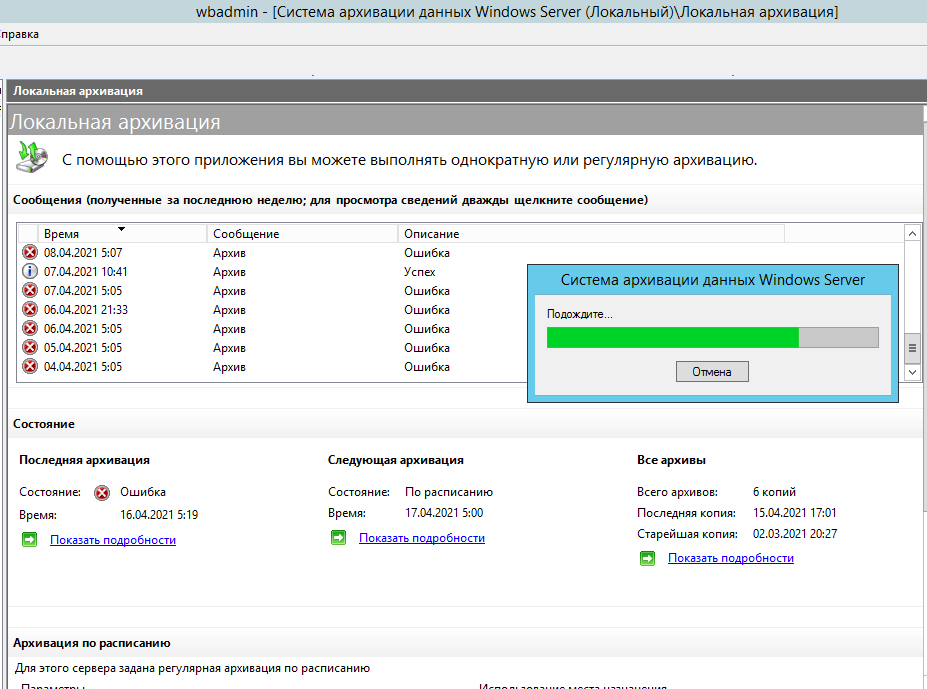Click the error icon for 04.04.2021 5:05
The width and height of the screenshot is (927, 689).
click(x=30, y=366)
